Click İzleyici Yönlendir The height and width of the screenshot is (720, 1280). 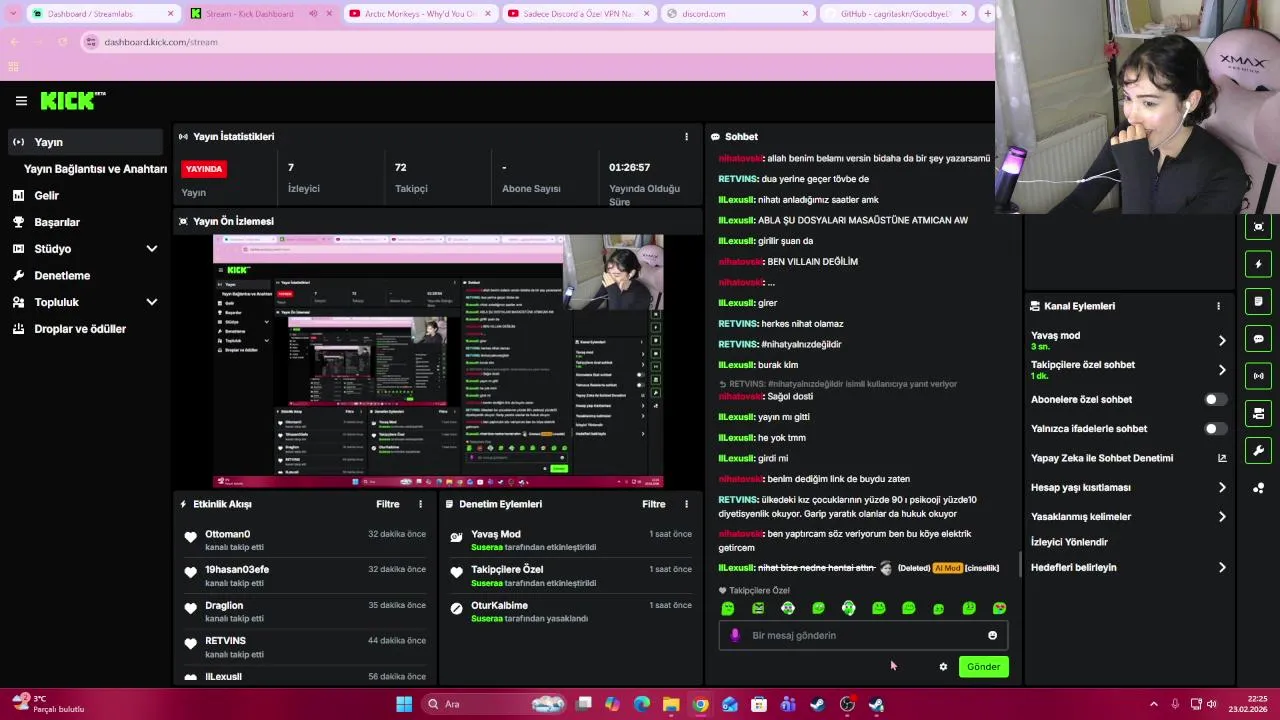pyautogui.click(x=1069, y=542)
